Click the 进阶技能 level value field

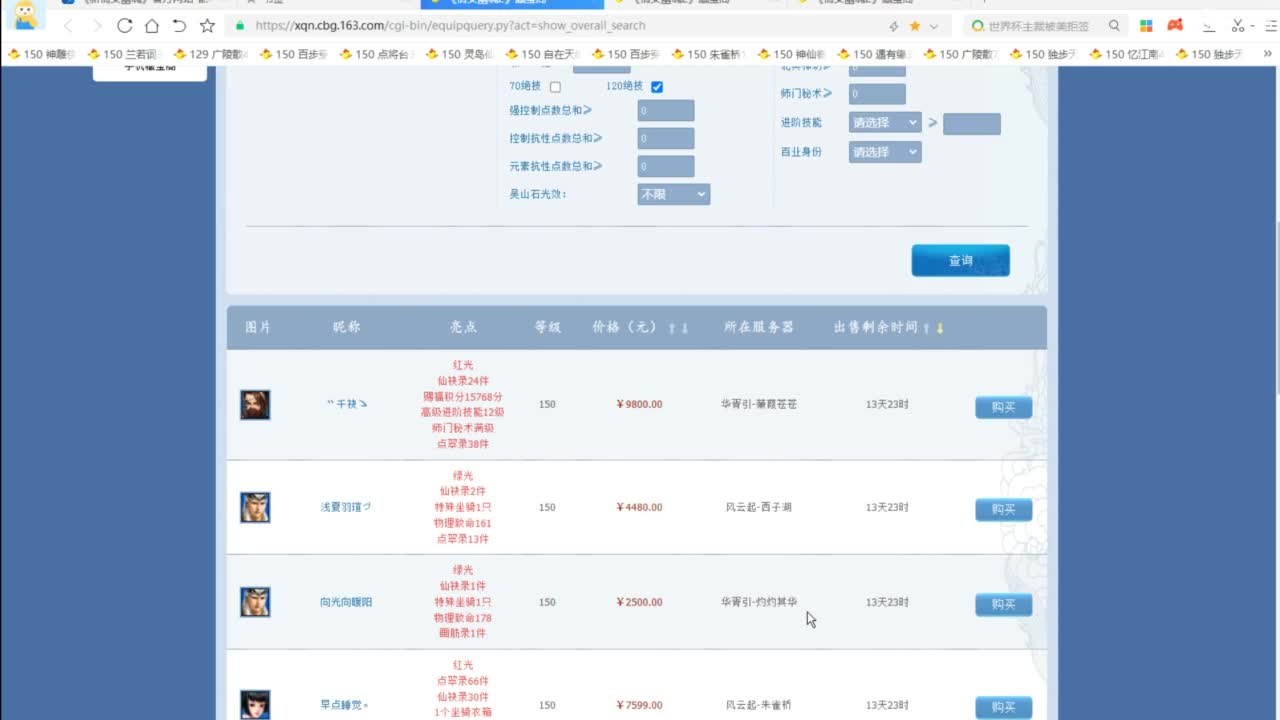(x=971, y=124)
